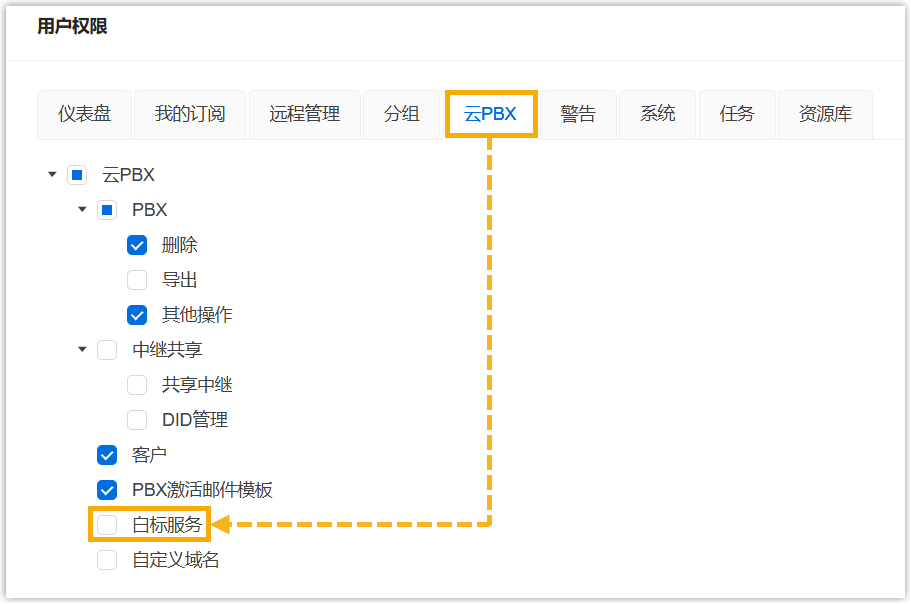Open the 警告 tab

pyautogui.click(x=578, y=114)
